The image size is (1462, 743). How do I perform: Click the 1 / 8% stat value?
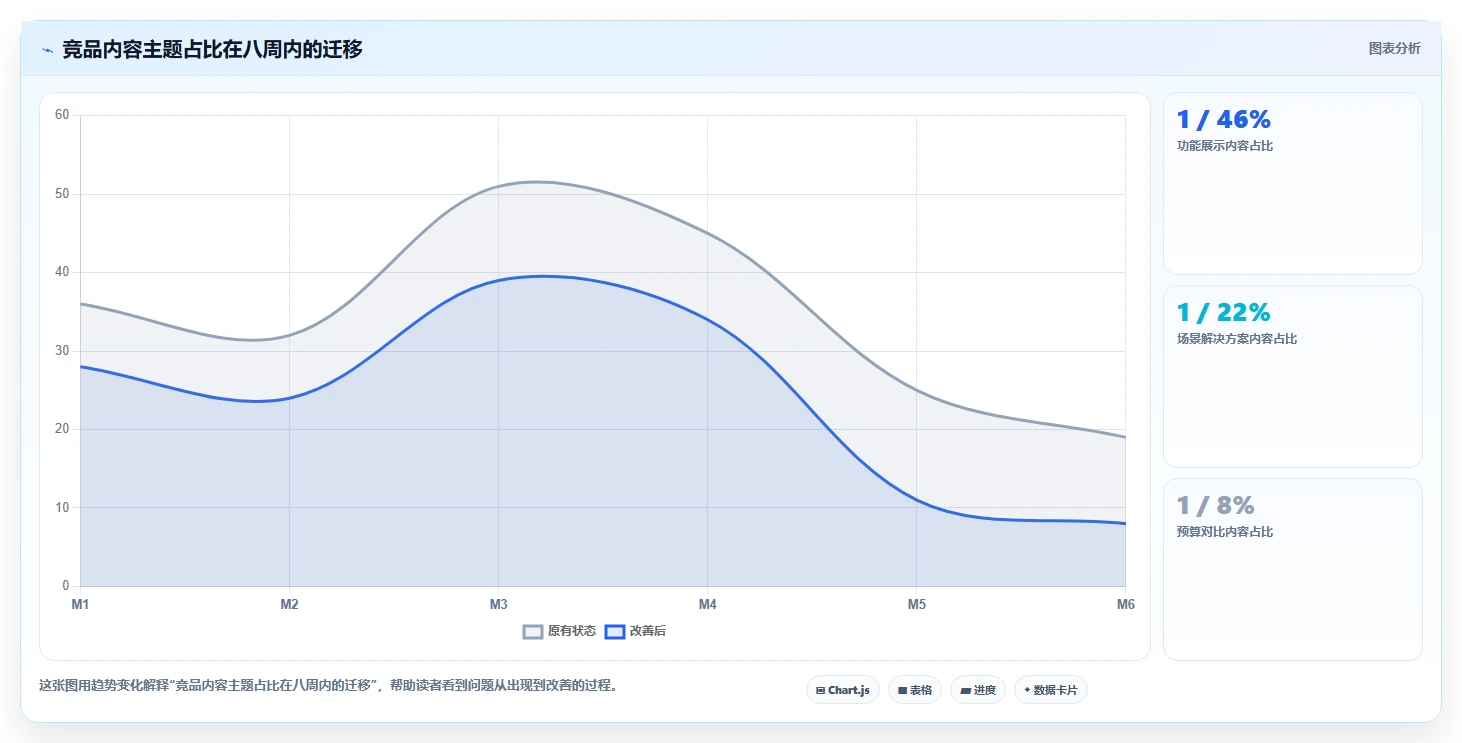point(1216,506)
